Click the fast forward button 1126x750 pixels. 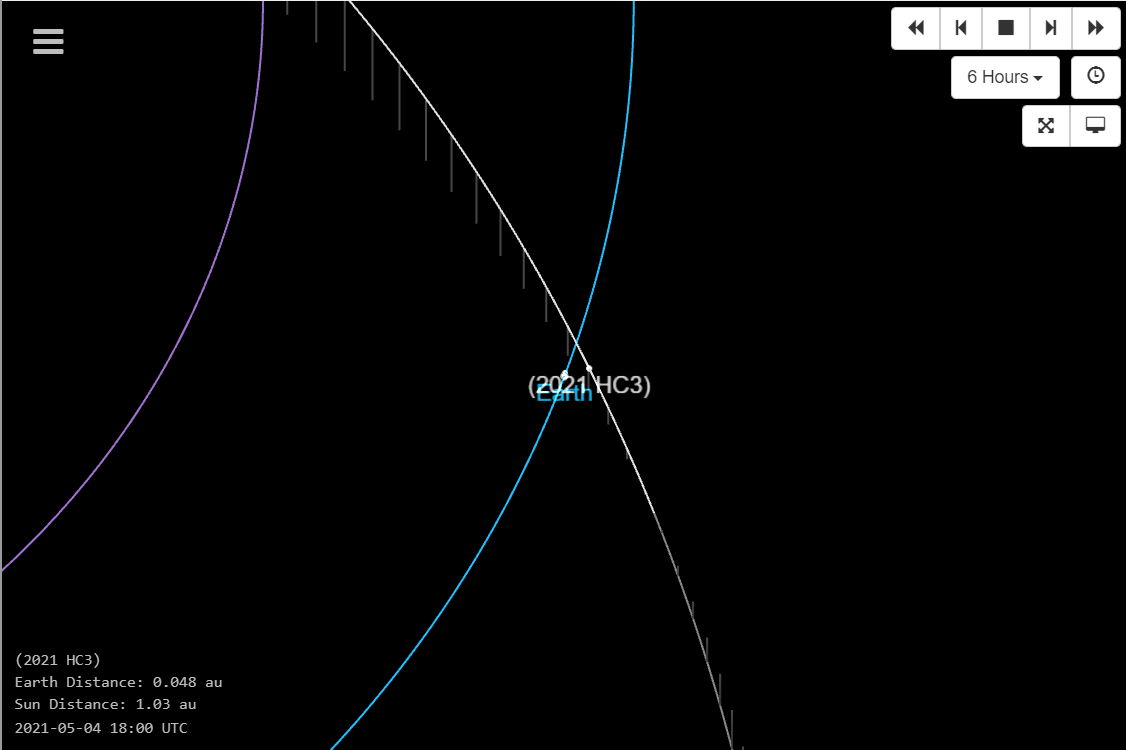point(1096,28)
